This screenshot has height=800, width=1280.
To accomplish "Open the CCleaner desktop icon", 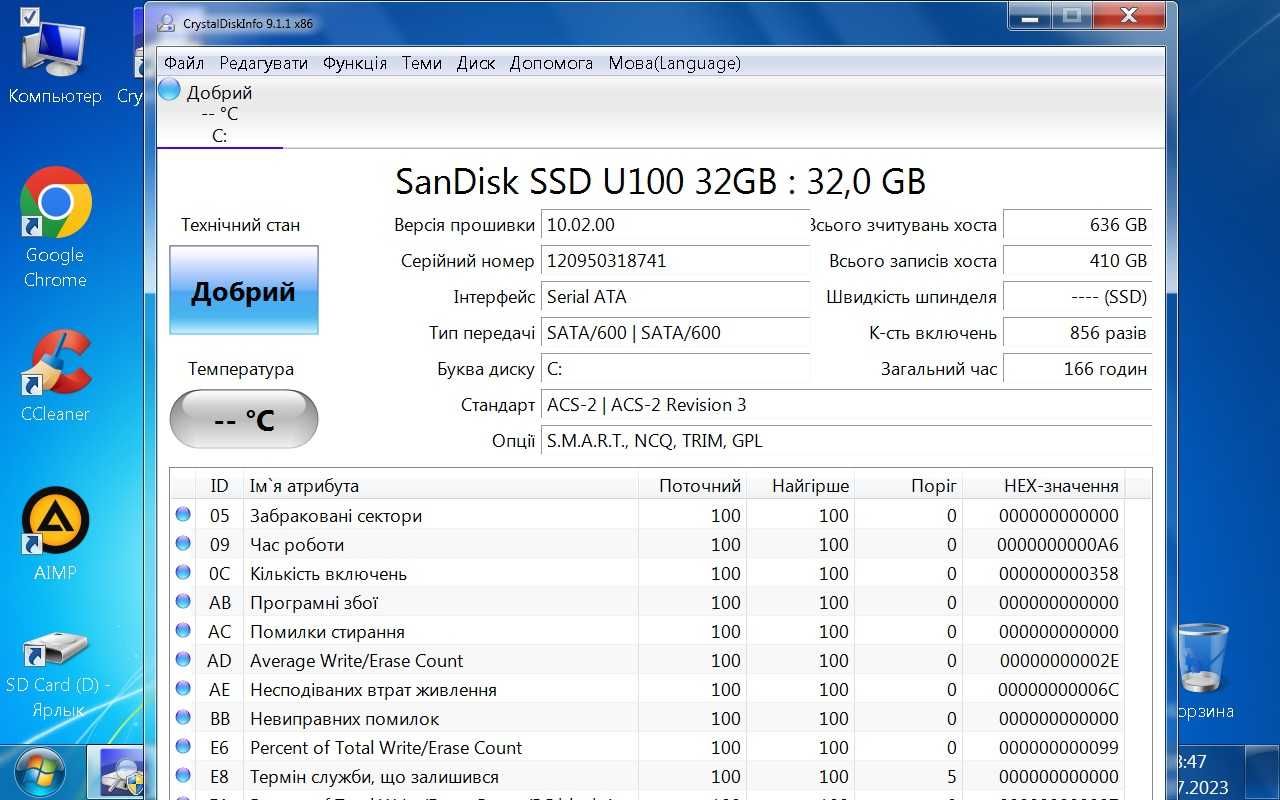I will tap(55, 376).
